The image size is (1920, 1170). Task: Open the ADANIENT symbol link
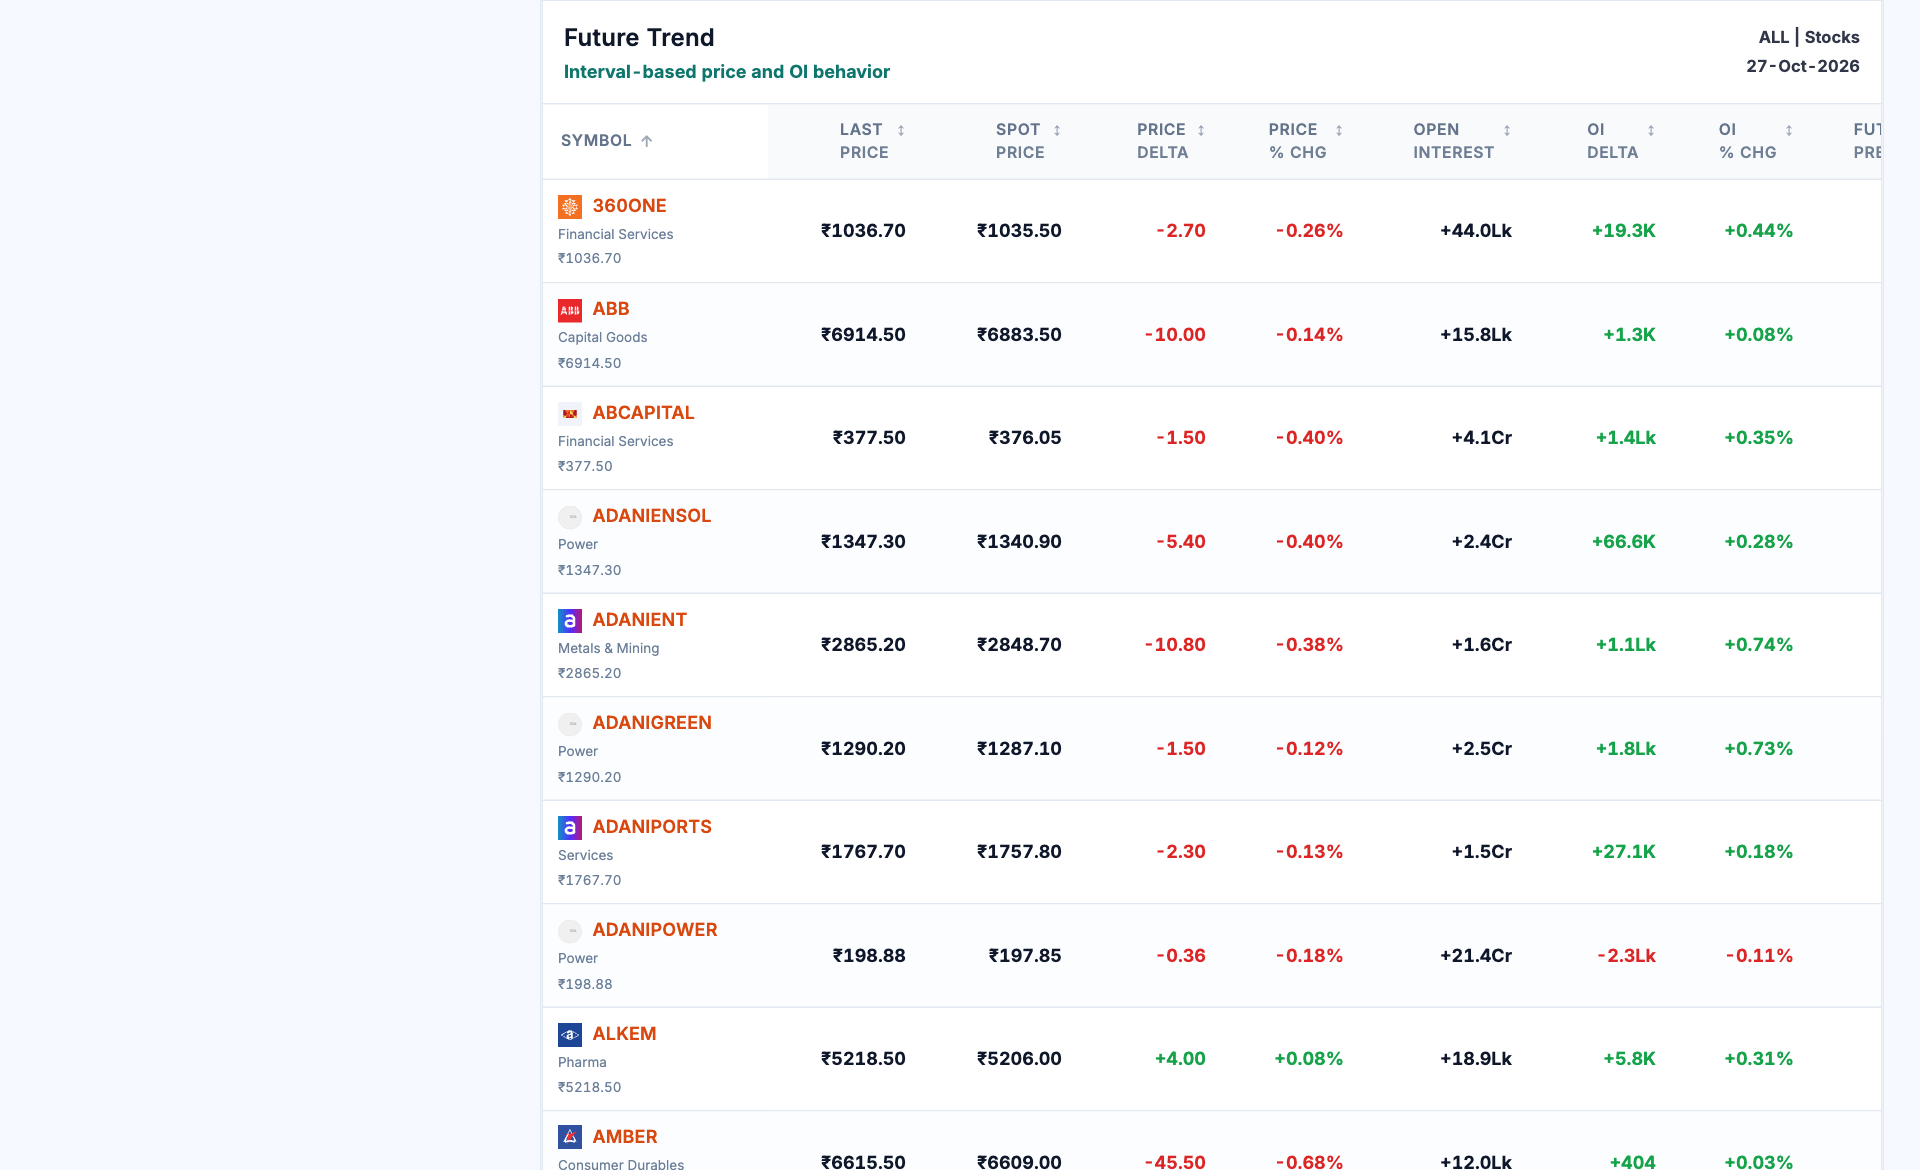coord(640,619)
